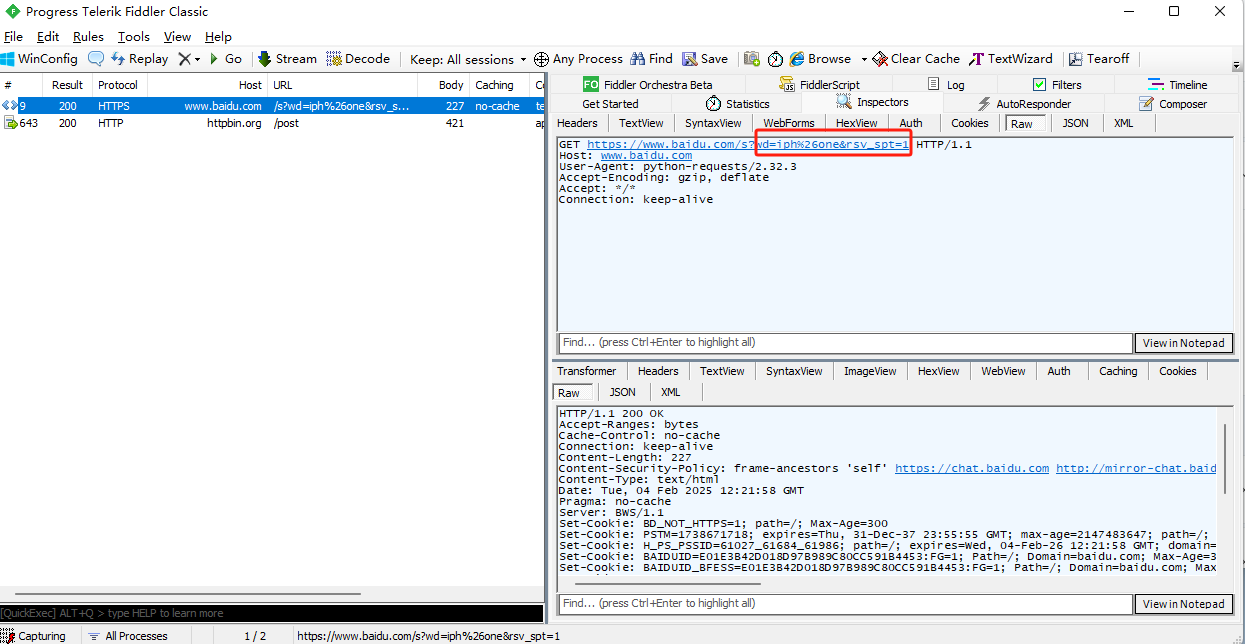
Task: Open the Composer tab
Action: click(x=1173, y=104)
